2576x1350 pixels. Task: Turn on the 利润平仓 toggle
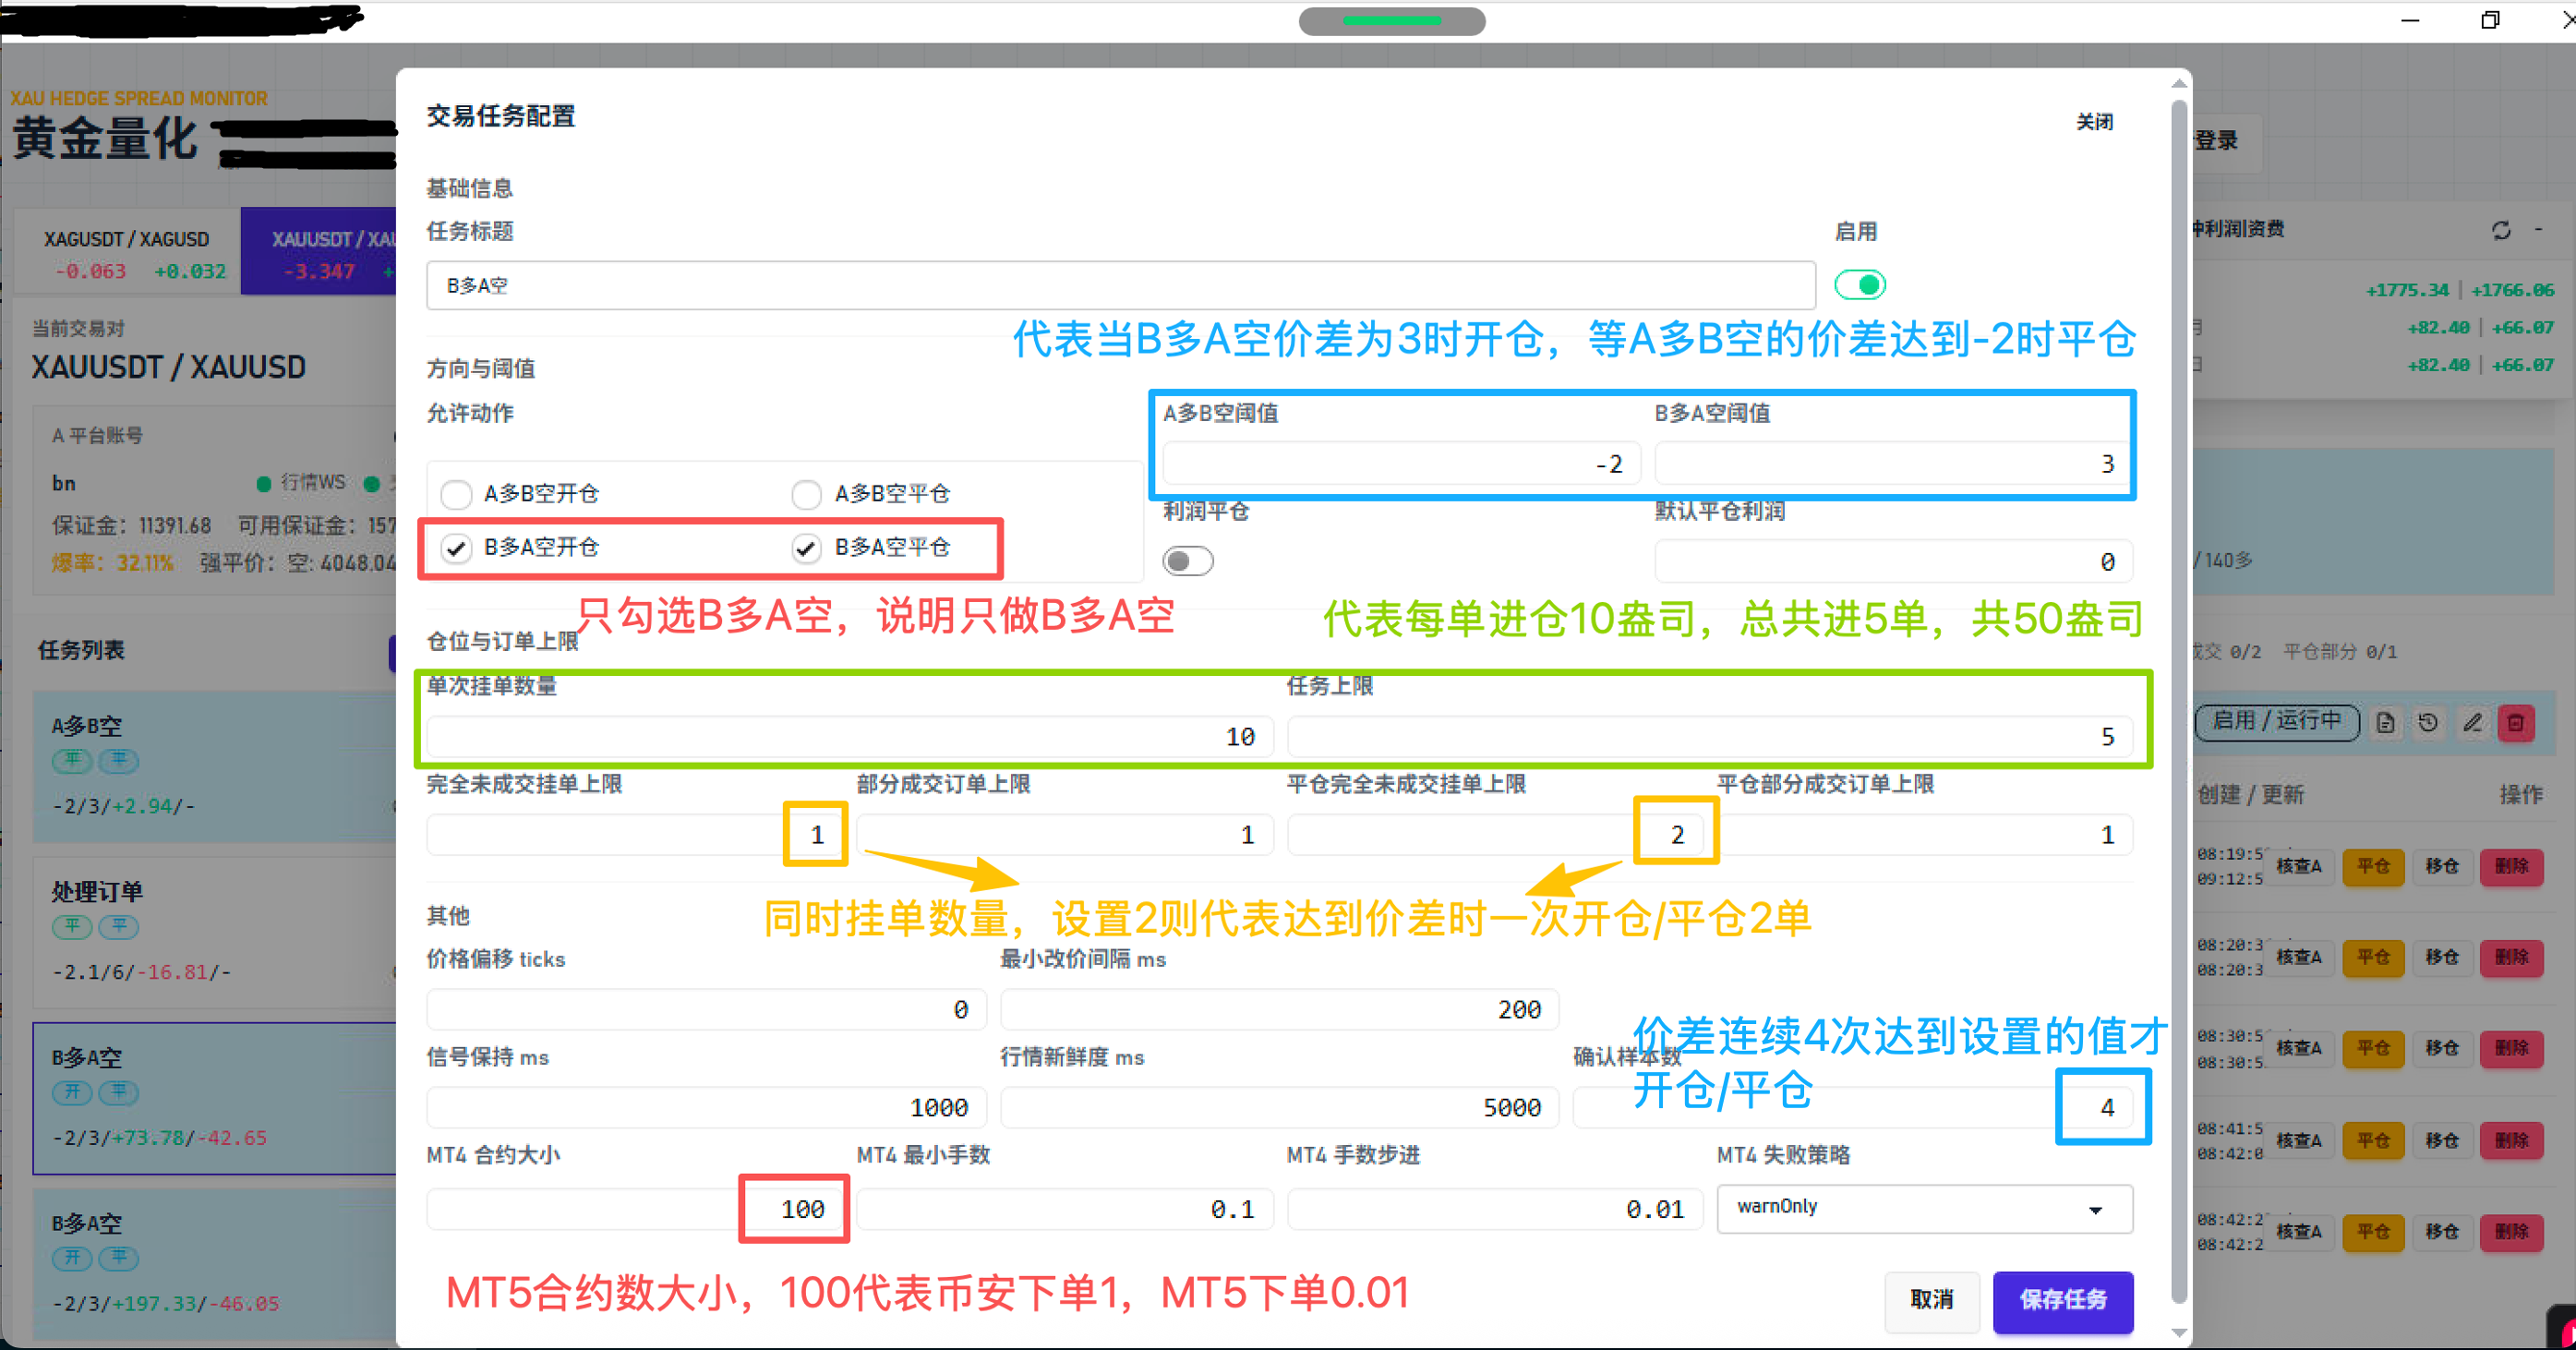point(1188,562)
